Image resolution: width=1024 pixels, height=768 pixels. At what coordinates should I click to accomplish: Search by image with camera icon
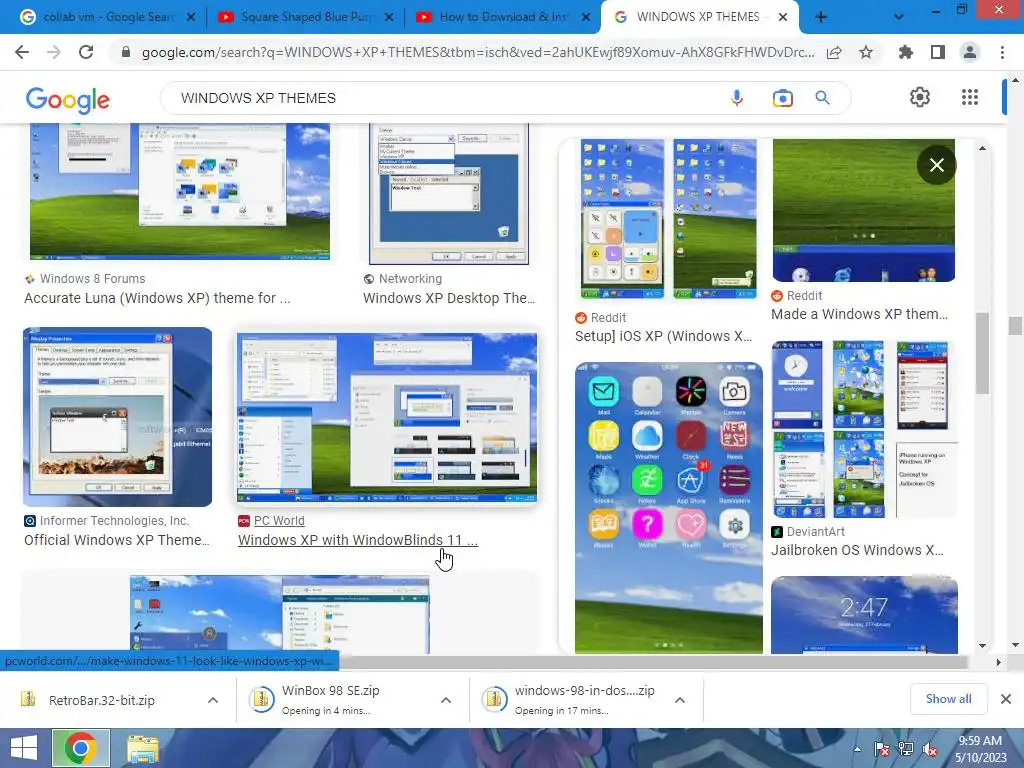(782, 98)
